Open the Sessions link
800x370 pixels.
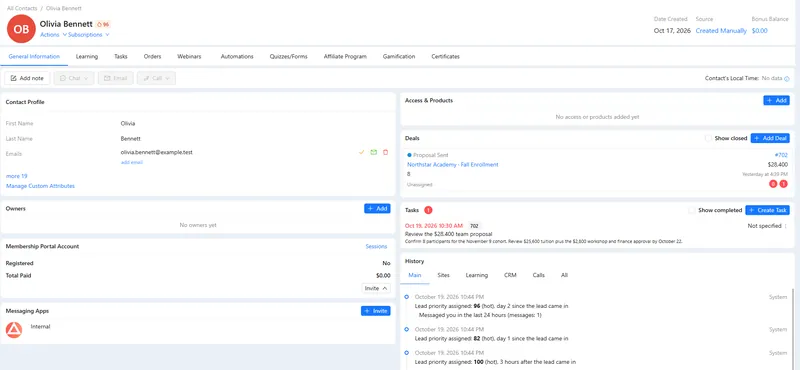376,246
